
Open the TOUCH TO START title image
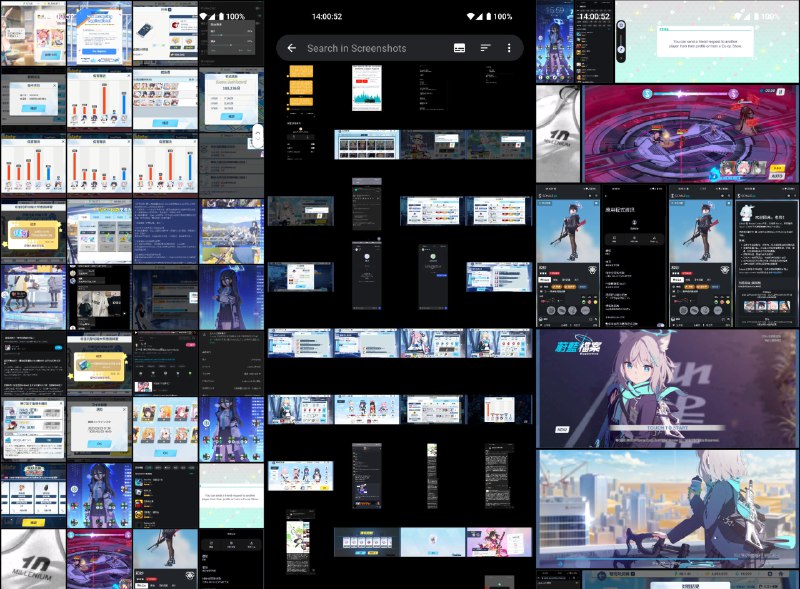[667, 388]
